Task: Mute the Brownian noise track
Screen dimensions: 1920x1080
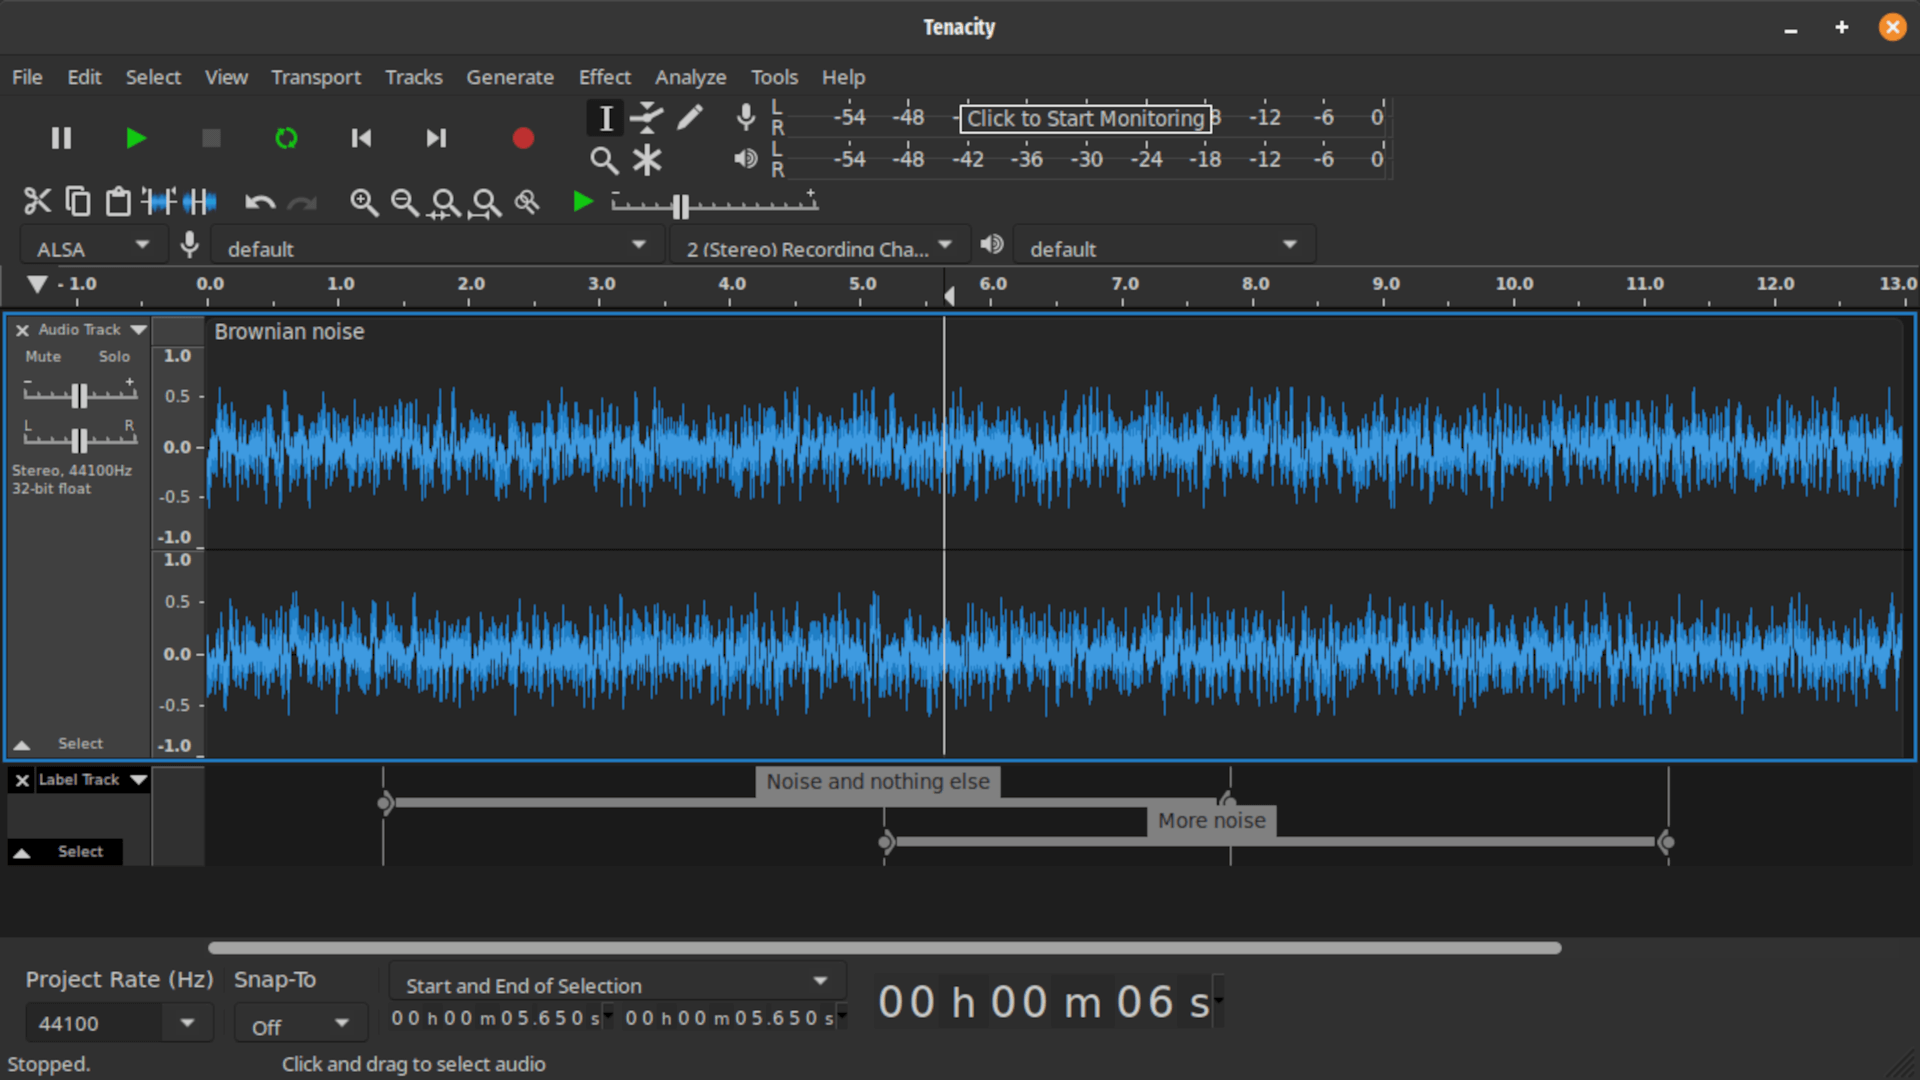Action: 42,356
